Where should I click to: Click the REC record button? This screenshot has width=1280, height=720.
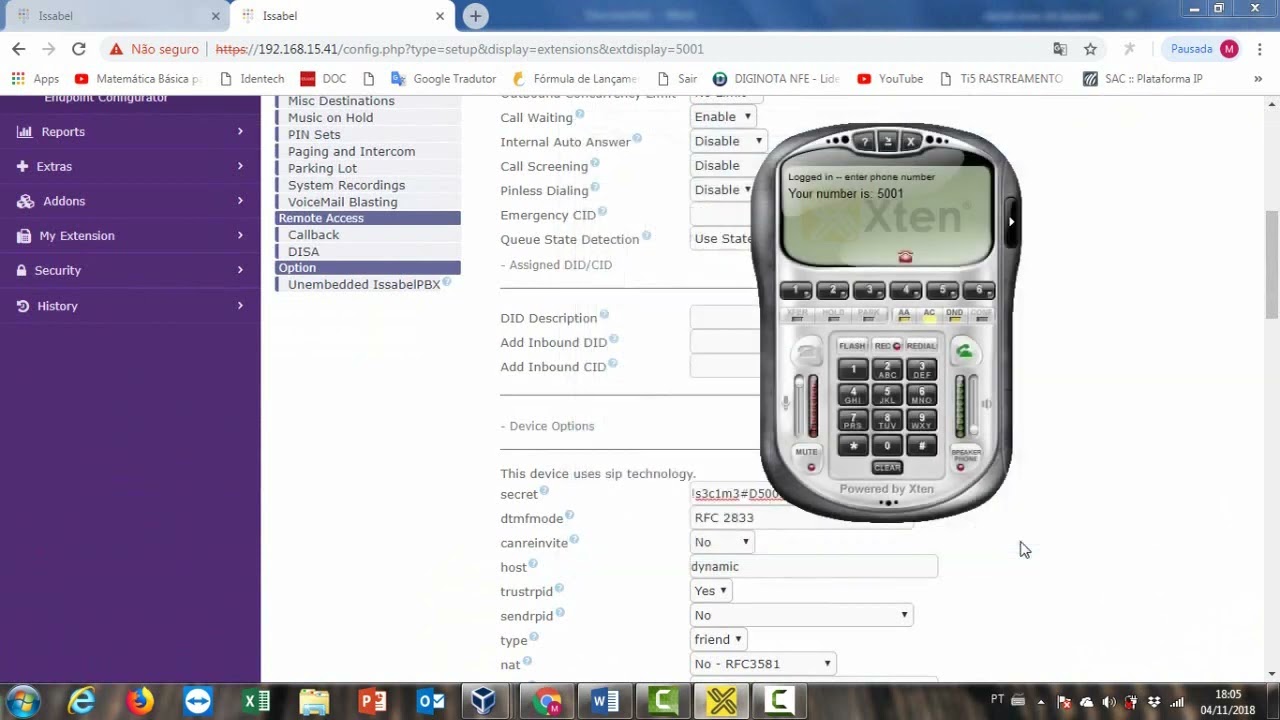(887, 346)
